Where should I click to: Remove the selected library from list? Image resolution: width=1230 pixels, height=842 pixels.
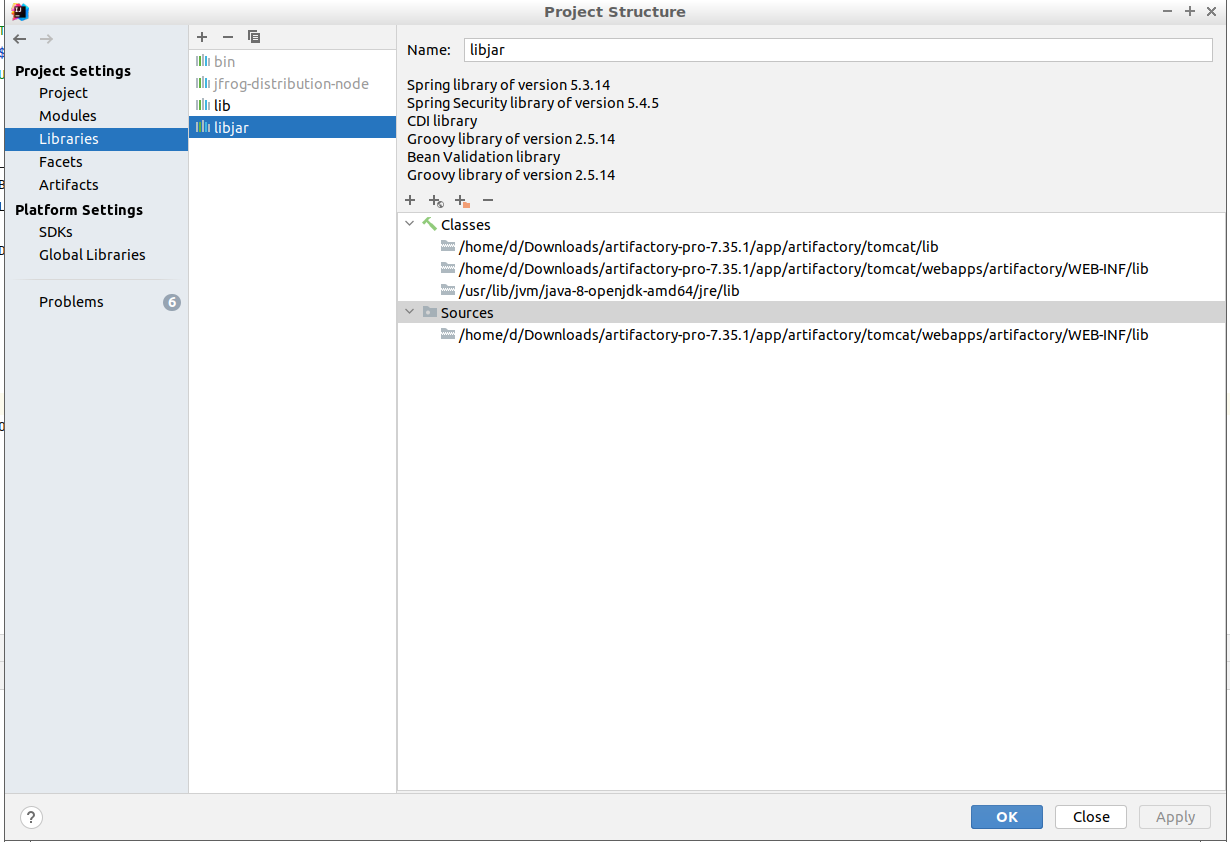click(228, 37)
